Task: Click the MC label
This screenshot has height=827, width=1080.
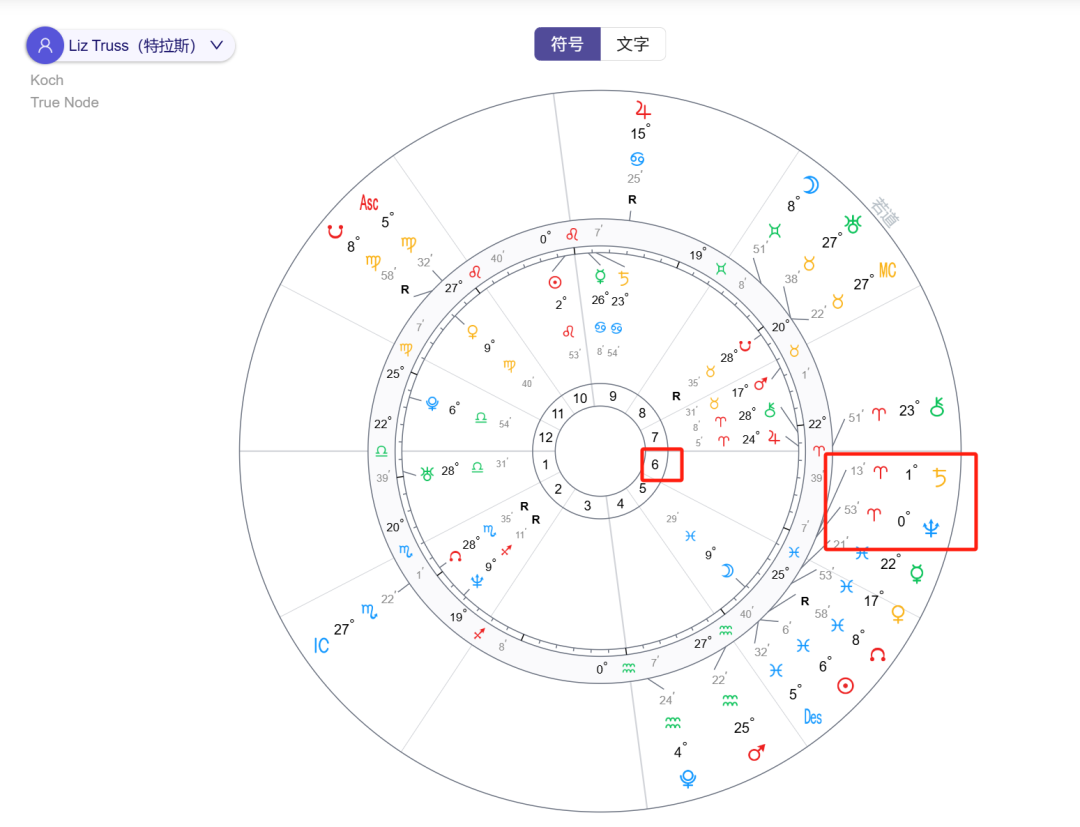Action: [x=887, y=271]
